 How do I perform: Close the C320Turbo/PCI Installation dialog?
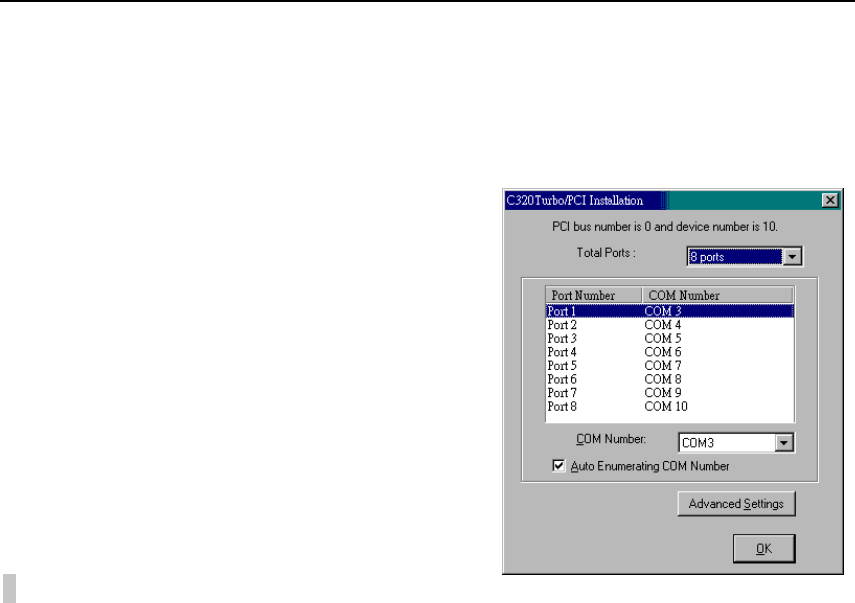pyautogui.click(x=829, y=200)
